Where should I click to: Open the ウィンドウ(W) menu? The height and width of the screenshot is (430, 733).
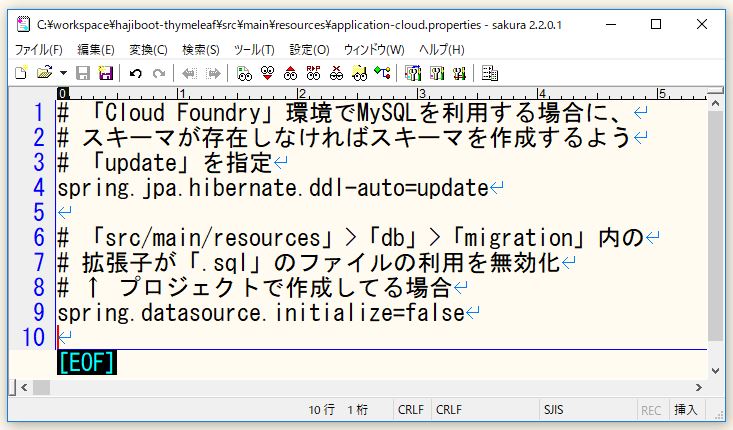pyautogui.click(x=374, y=50)
